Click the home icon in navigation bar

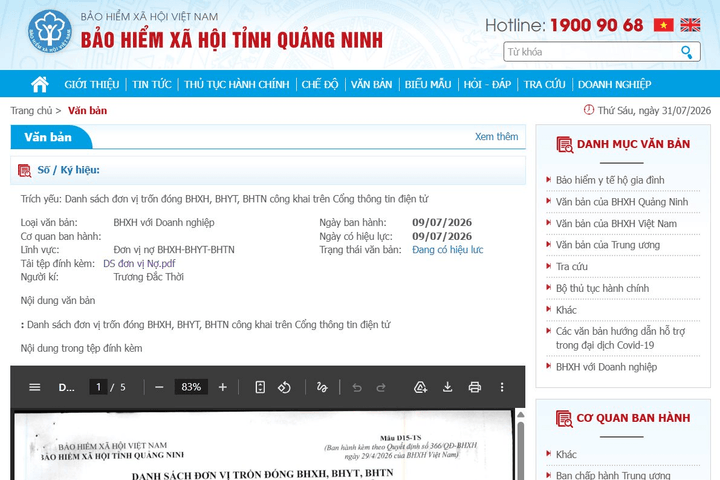coord(39,85)
